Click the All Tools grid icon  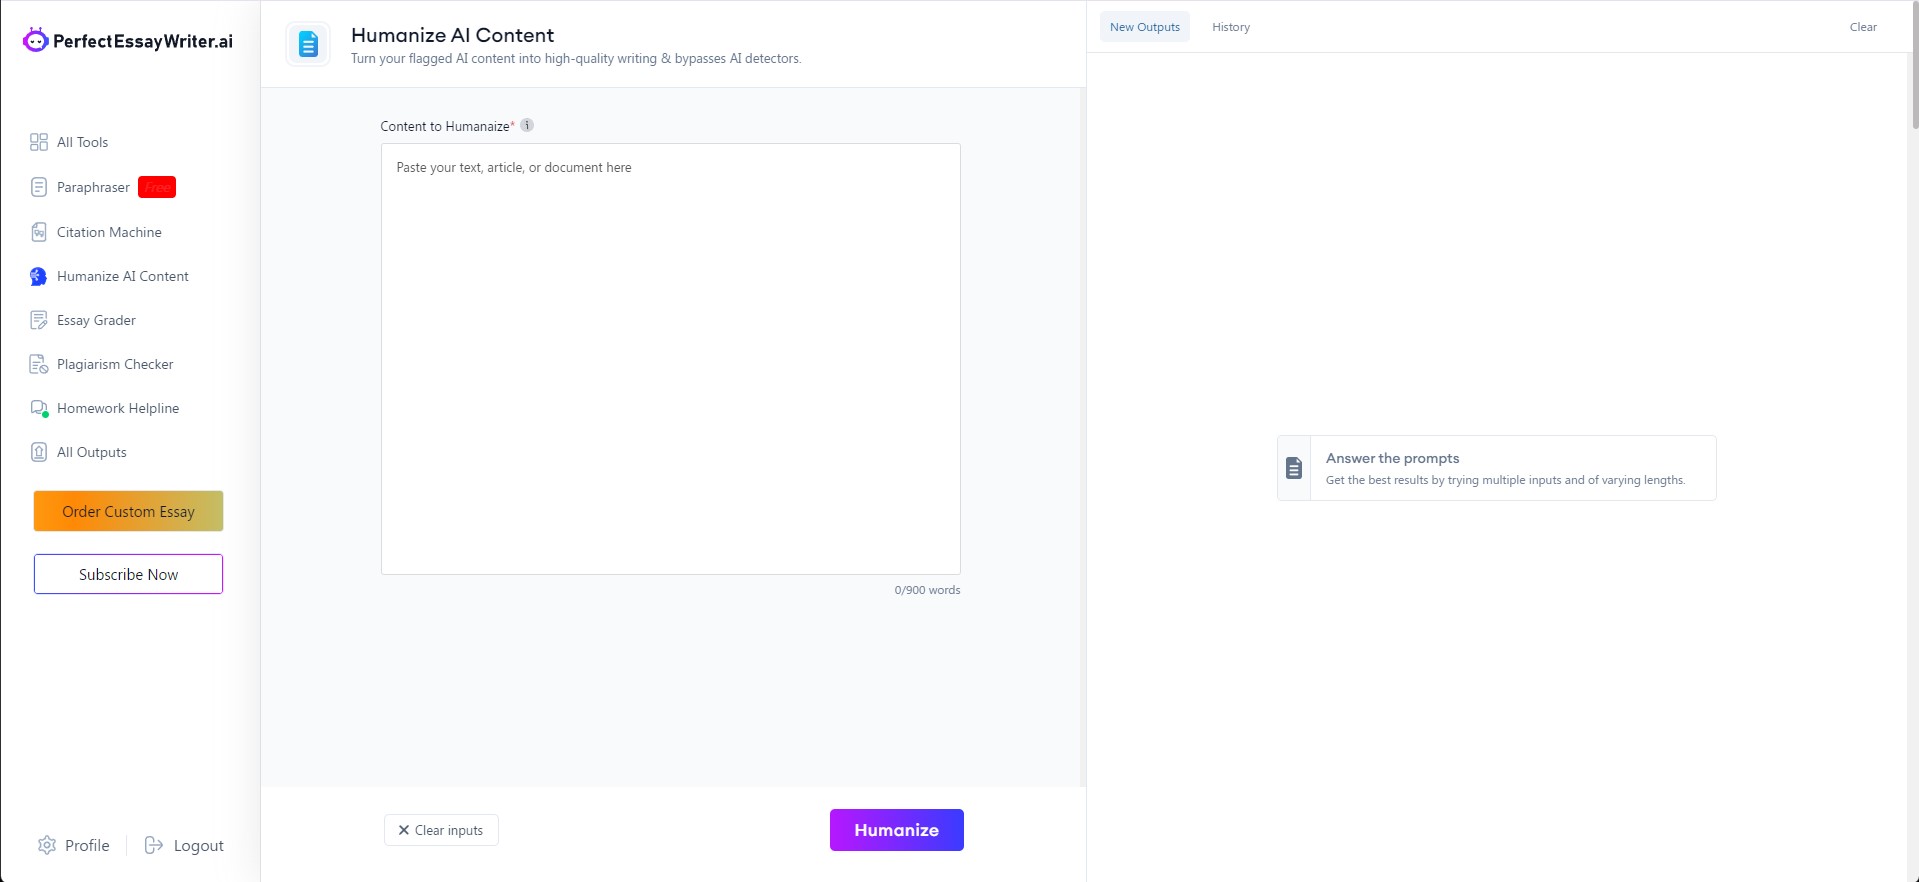39,142
